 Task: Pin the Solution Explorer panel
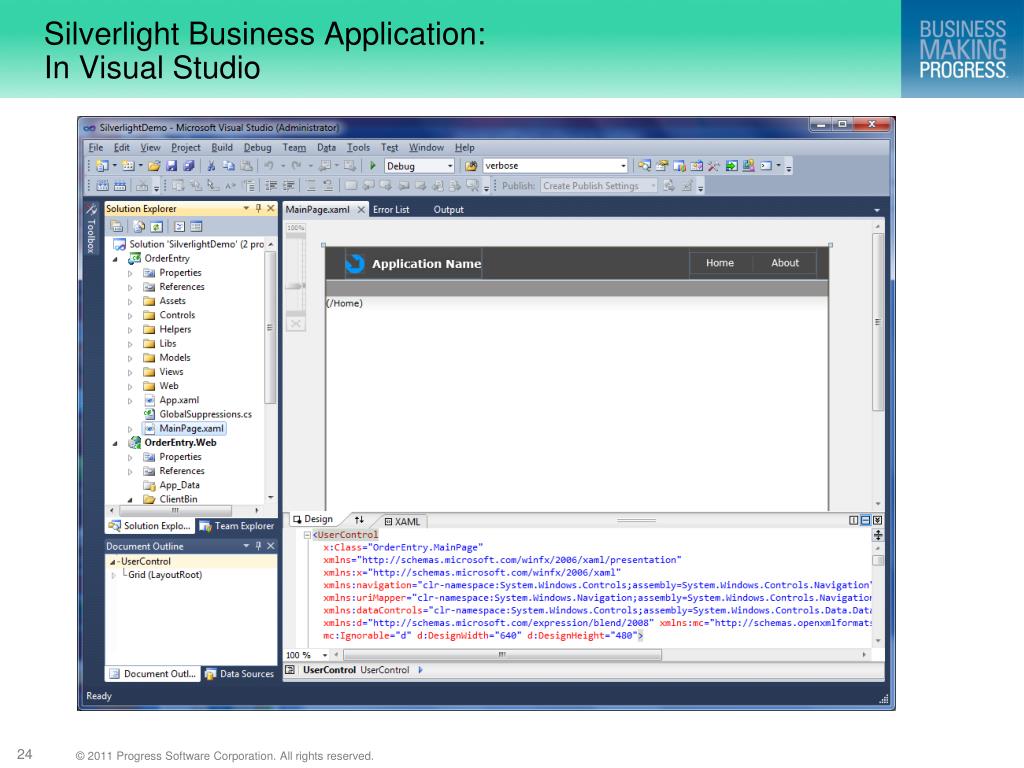click(x=259, y=208)
